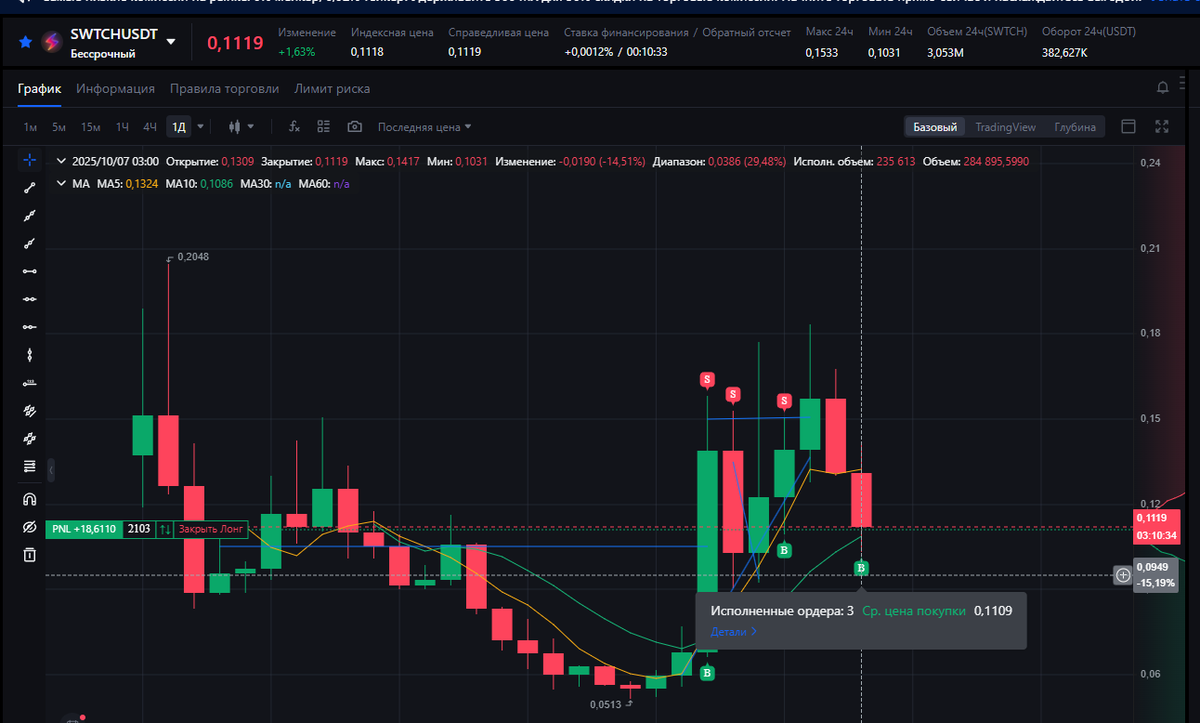
Task: Click the SWTCH coin logo icon
Action: click(x=52, y=42)
